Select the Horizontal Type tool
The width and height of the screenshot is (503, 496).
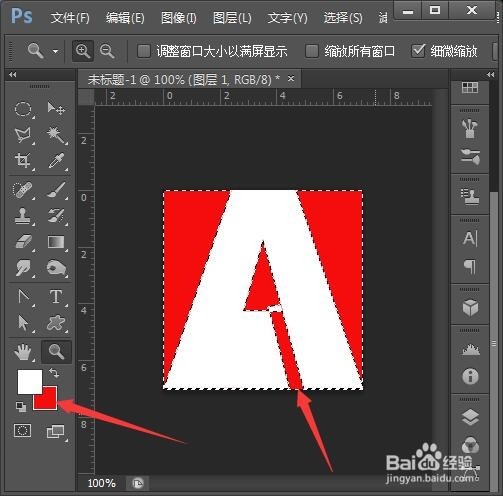[56, 296]
